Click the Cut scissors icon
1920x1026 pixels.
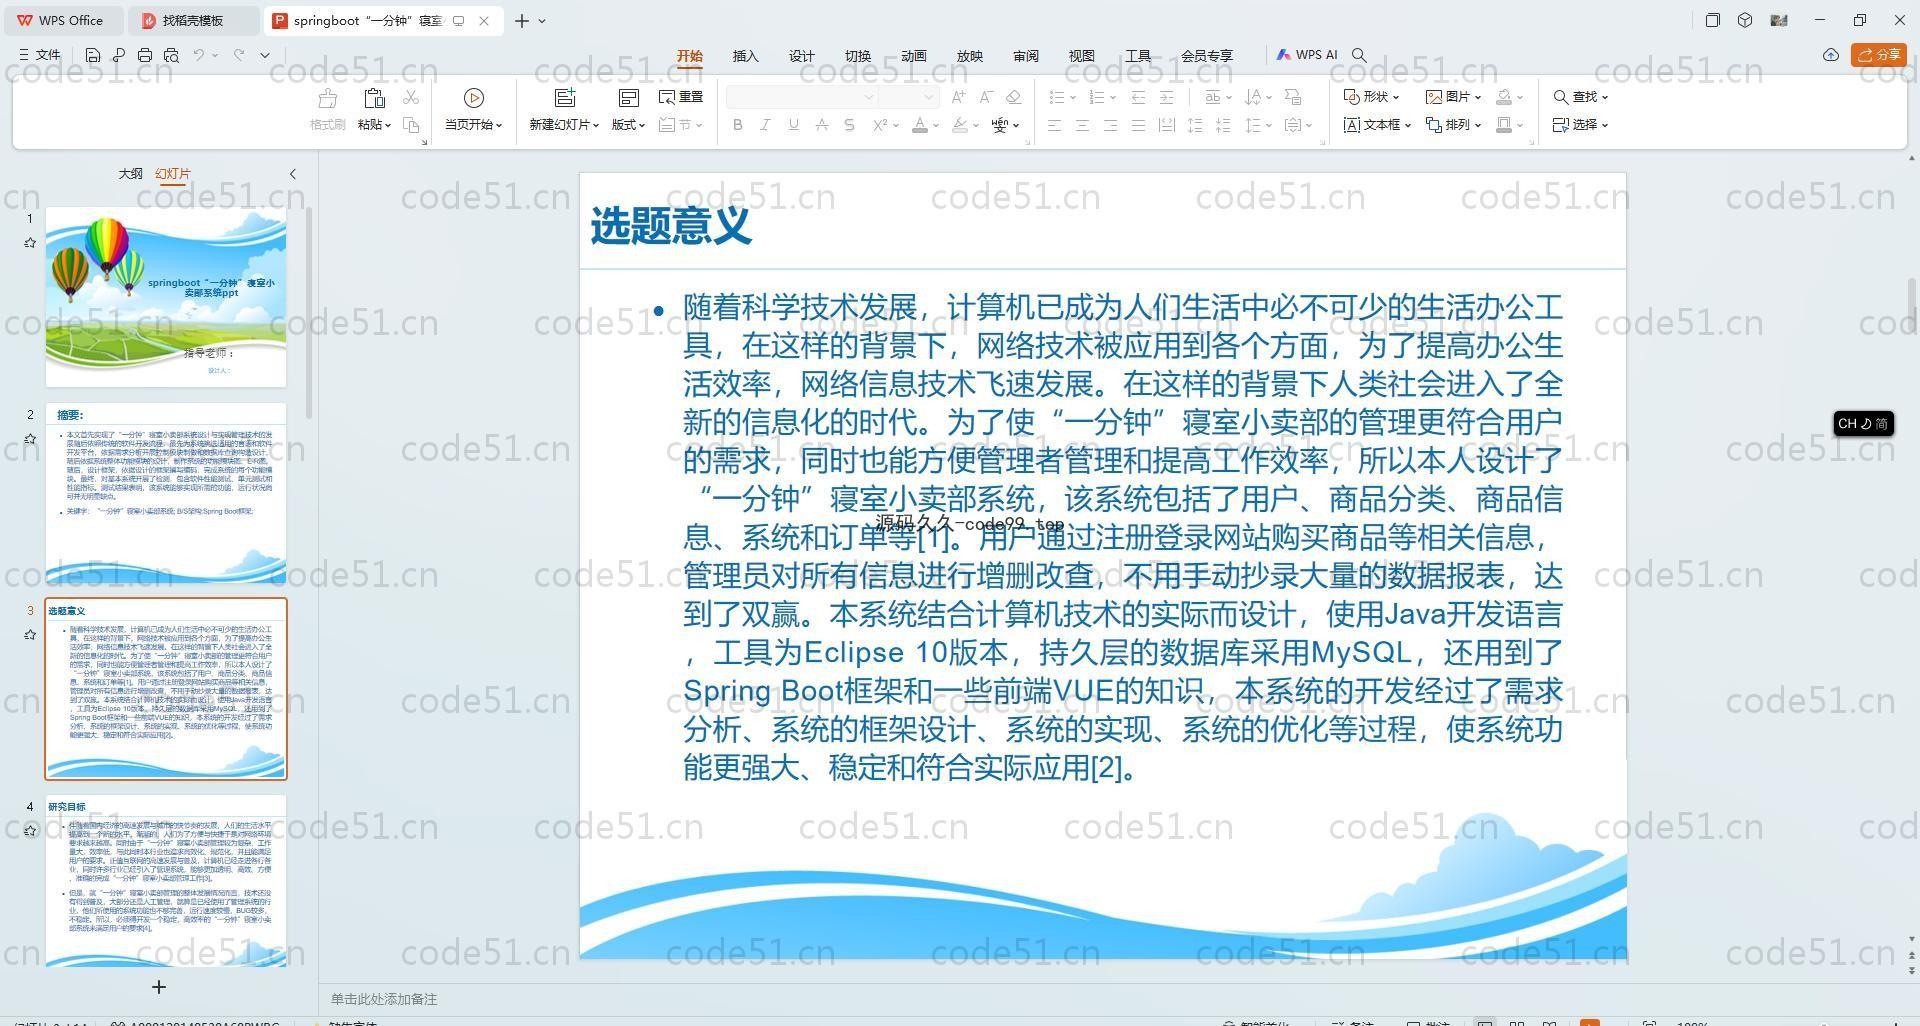[x=411, y=97]
